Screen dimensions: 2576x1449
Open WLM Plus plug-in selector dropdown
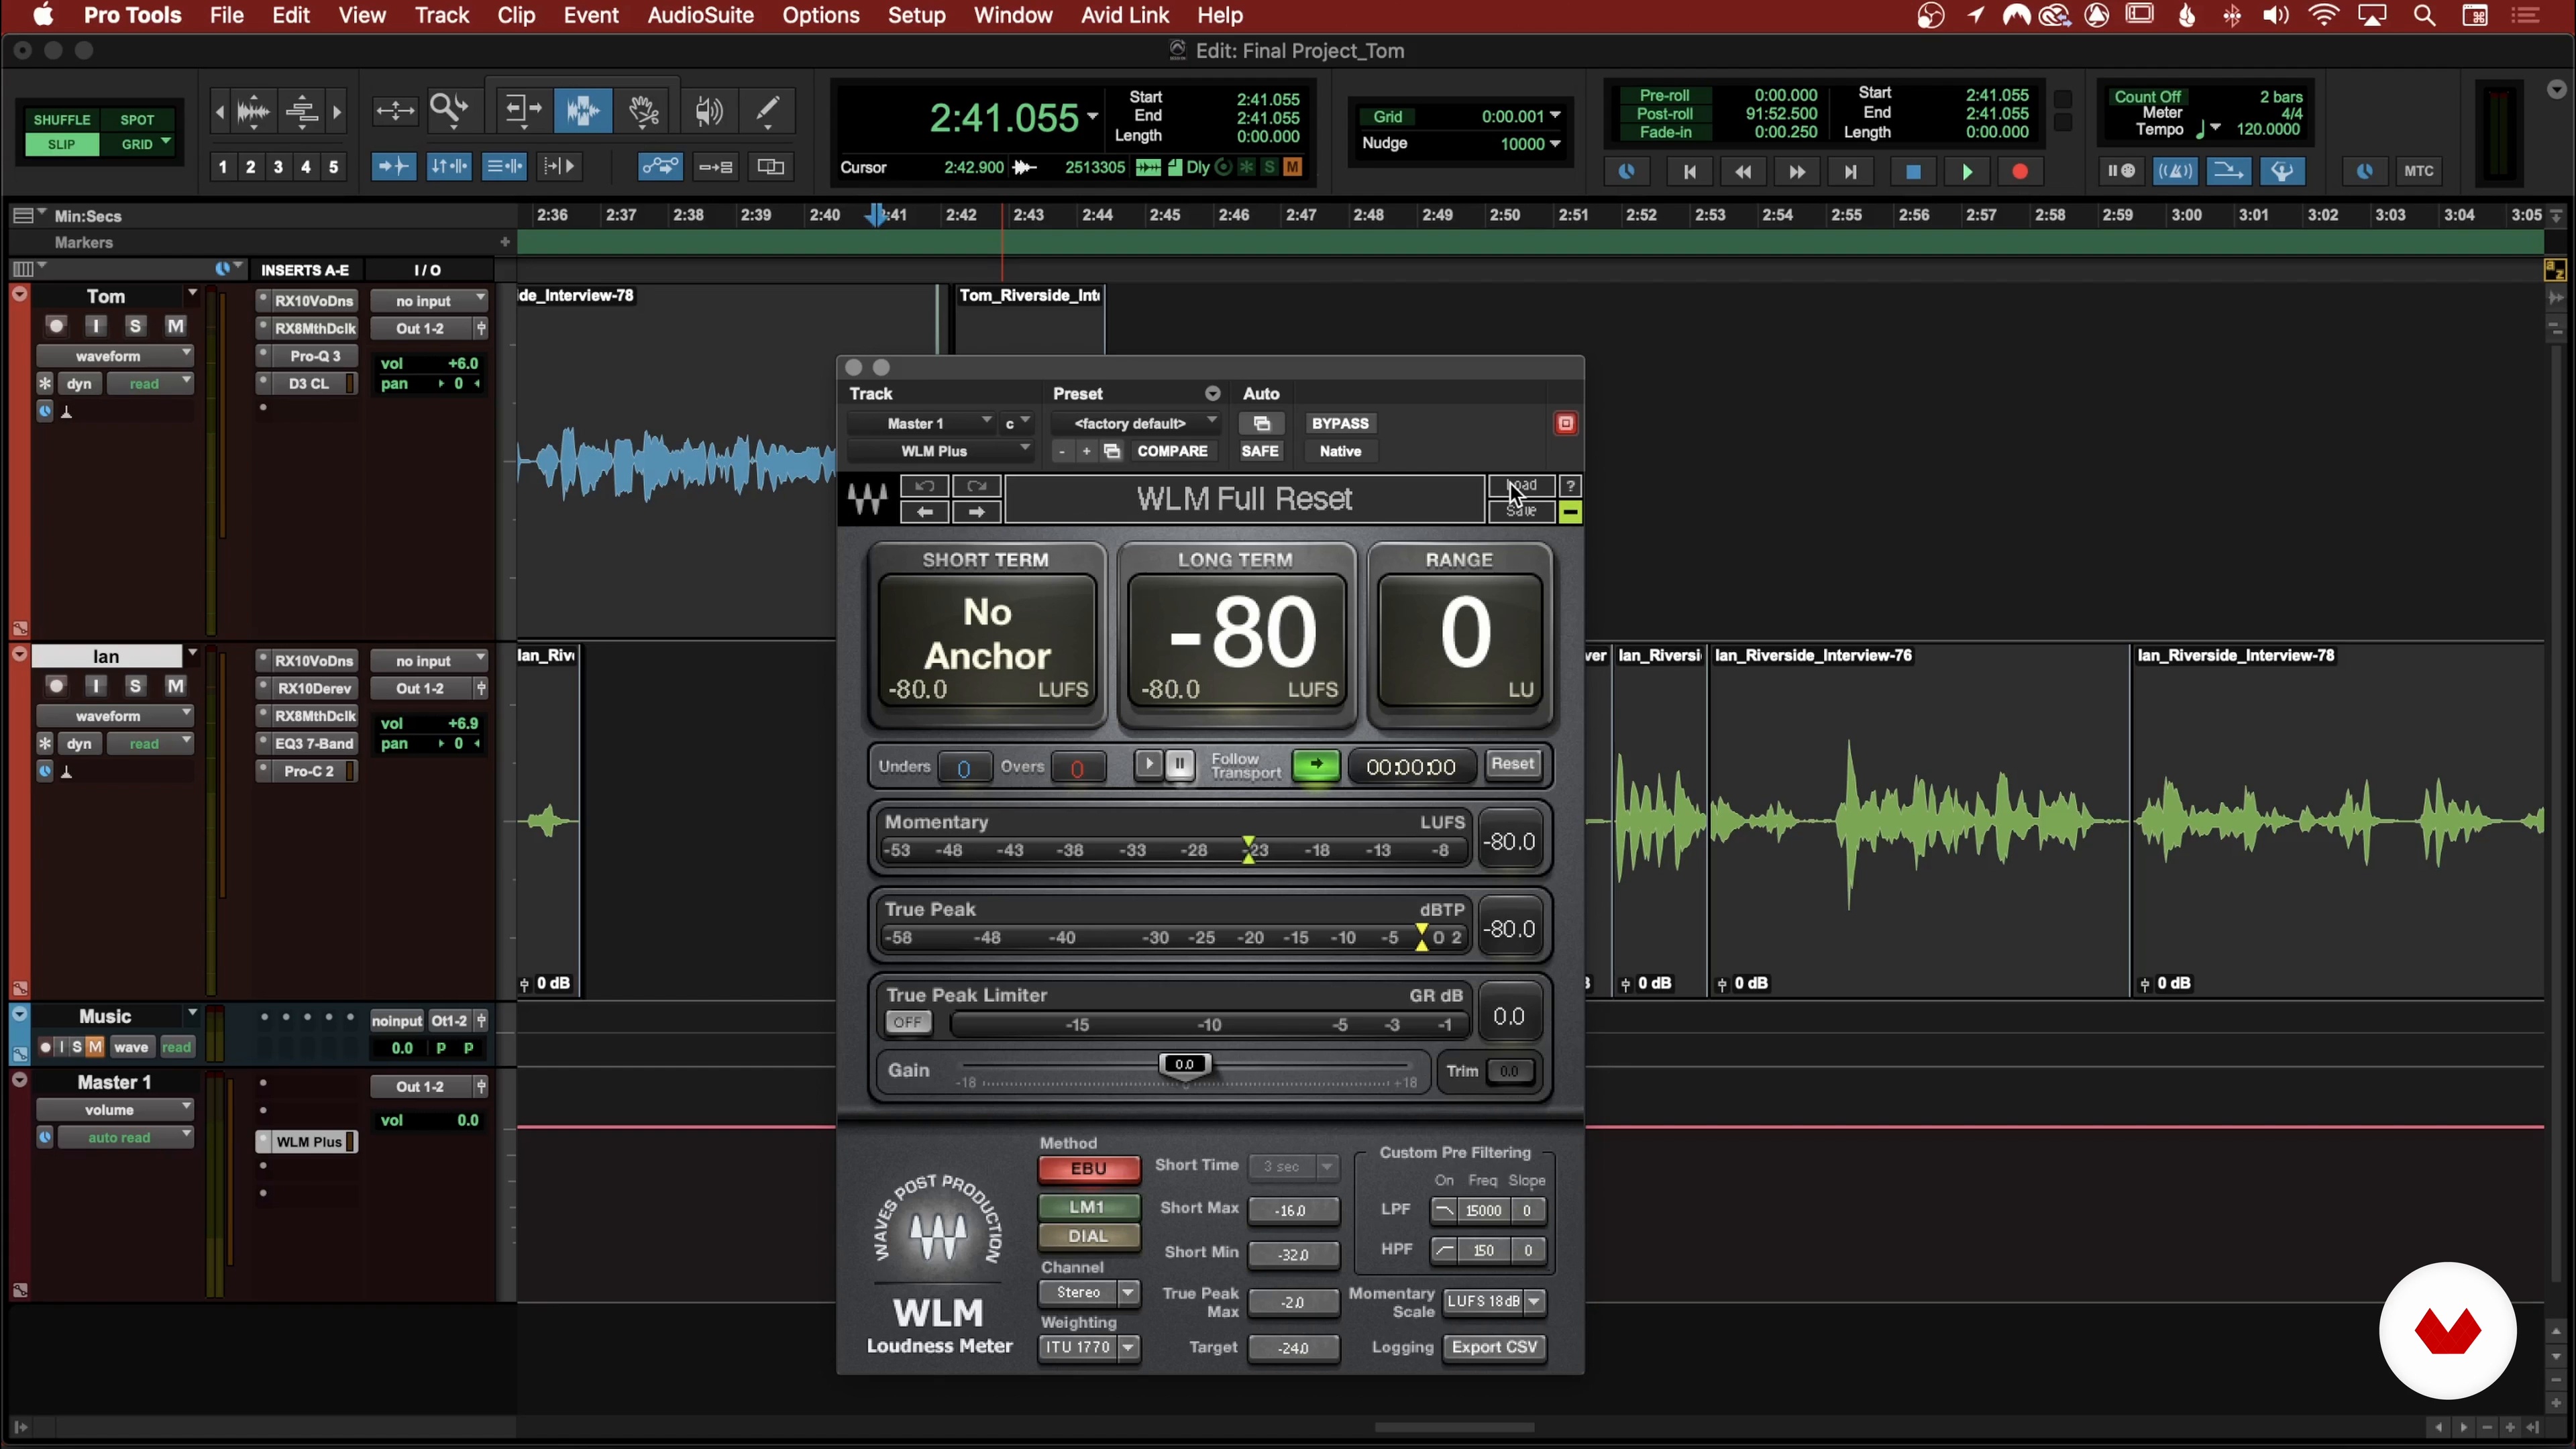point(941,452)
